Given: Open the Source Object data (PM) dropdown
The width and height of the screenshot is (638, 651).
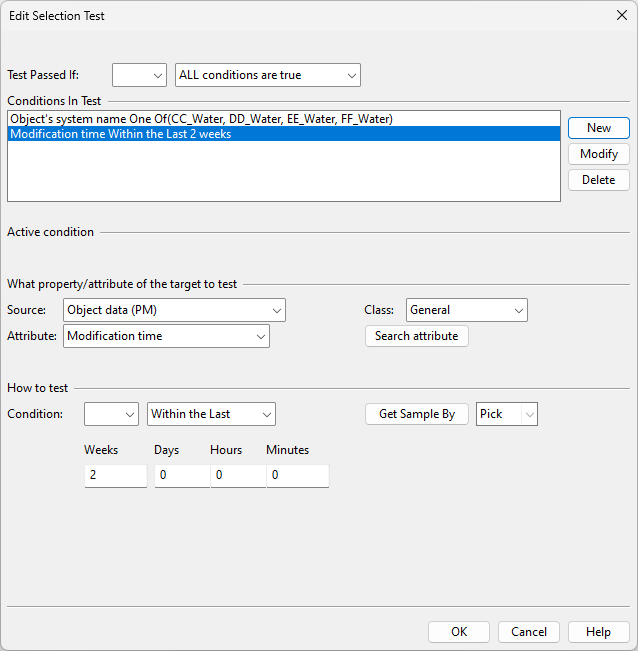Looking at the screenshot, I should pyautogui.click(x=174, y=310).
